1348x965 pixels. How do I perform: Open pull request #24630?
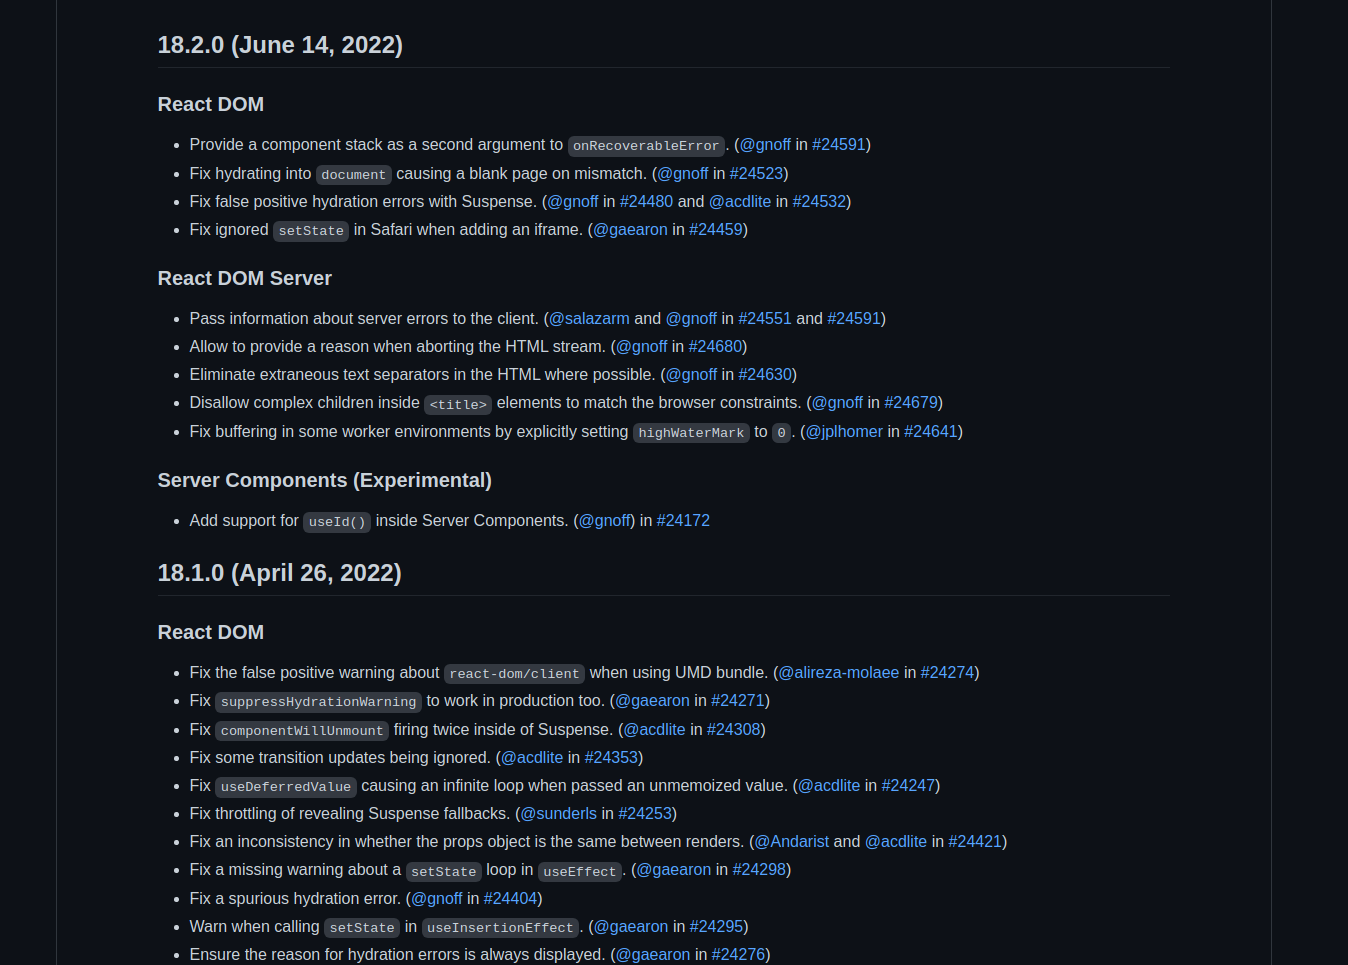(765, 374)
